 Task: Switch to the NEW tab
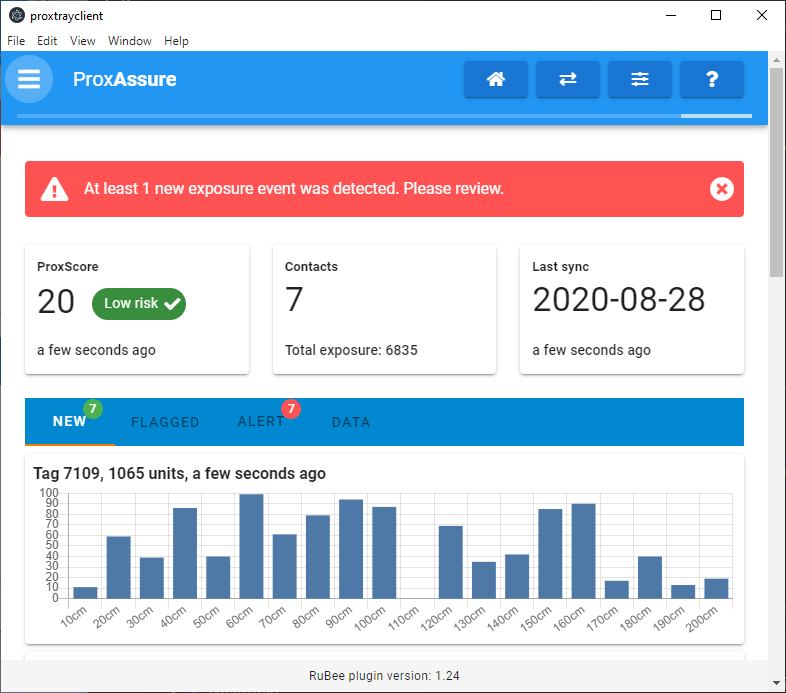(x=70, y=422)
